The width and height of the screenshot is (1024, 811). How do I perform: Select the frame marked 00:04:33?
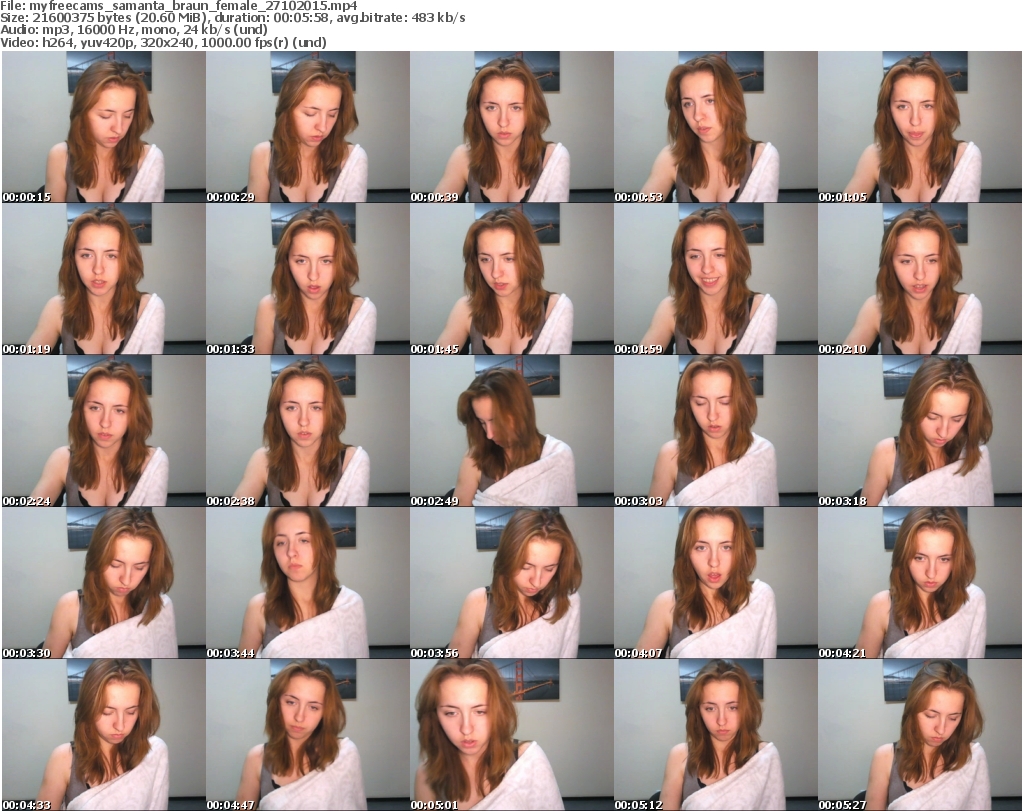coord(103,735)
